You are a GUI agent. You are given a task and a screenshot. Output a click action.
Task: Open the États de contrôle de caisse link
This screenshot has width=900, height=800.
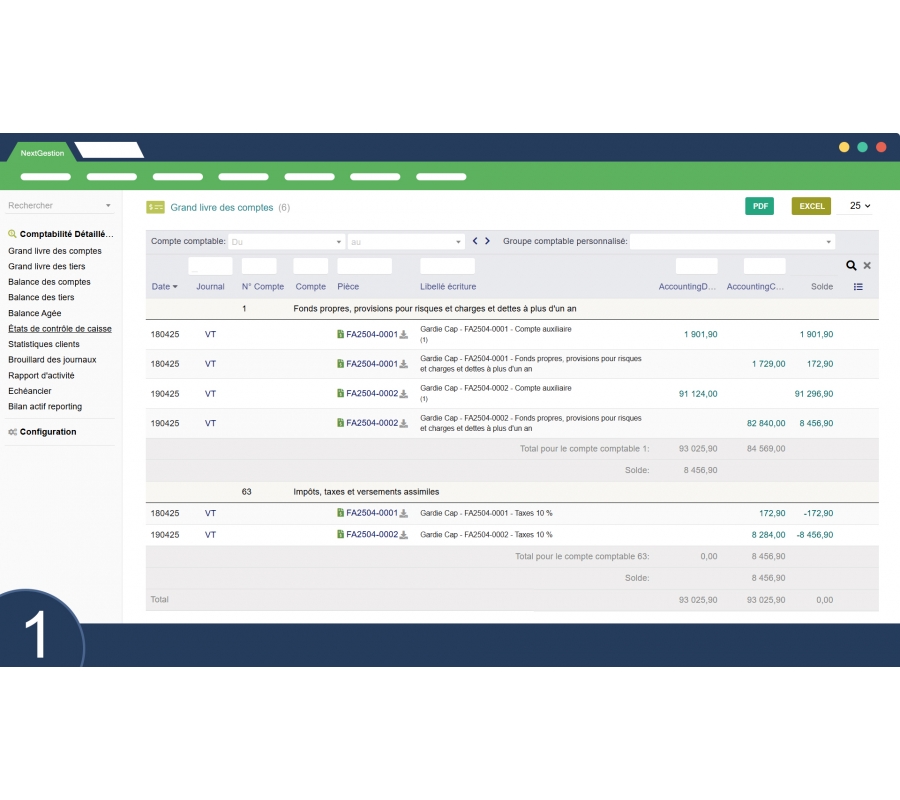coord(60,329)
